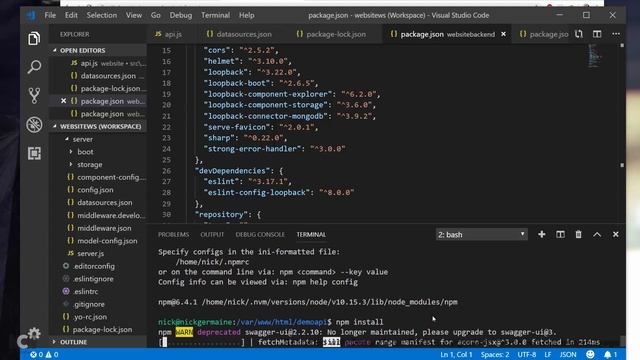Open the Go menu
This screenshot has height=360, width=640.
156,16
